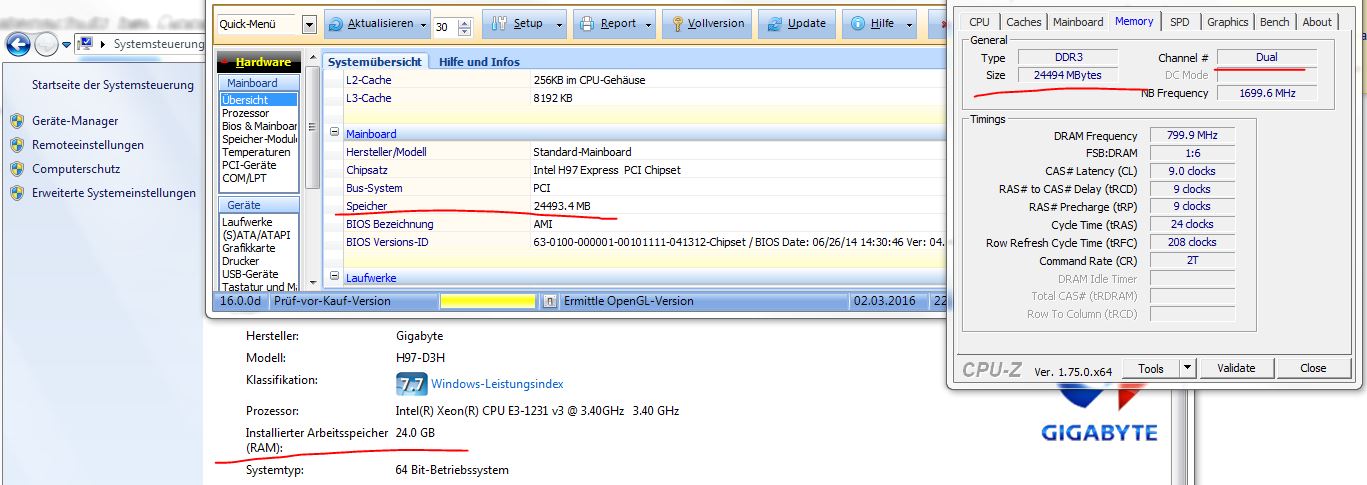
Task: Switch to About tab in CPU-Z
Action: click(x=1317, y=22)
